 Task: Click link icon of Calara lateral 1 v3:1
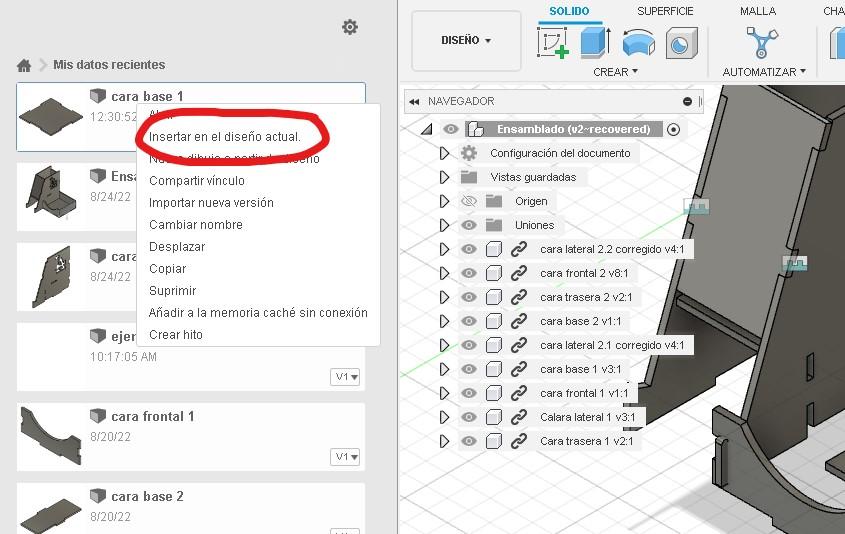(x=518, y=417)
